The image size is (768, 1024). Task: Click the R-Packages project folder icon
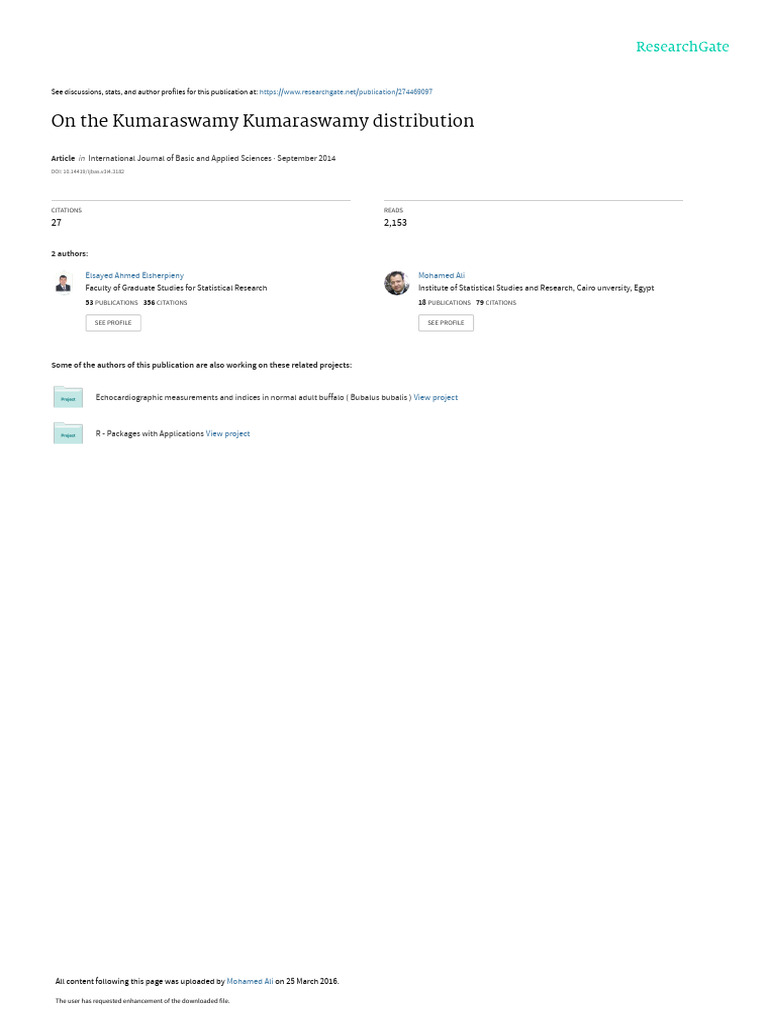pyautogui.click(x=68, y=433)
